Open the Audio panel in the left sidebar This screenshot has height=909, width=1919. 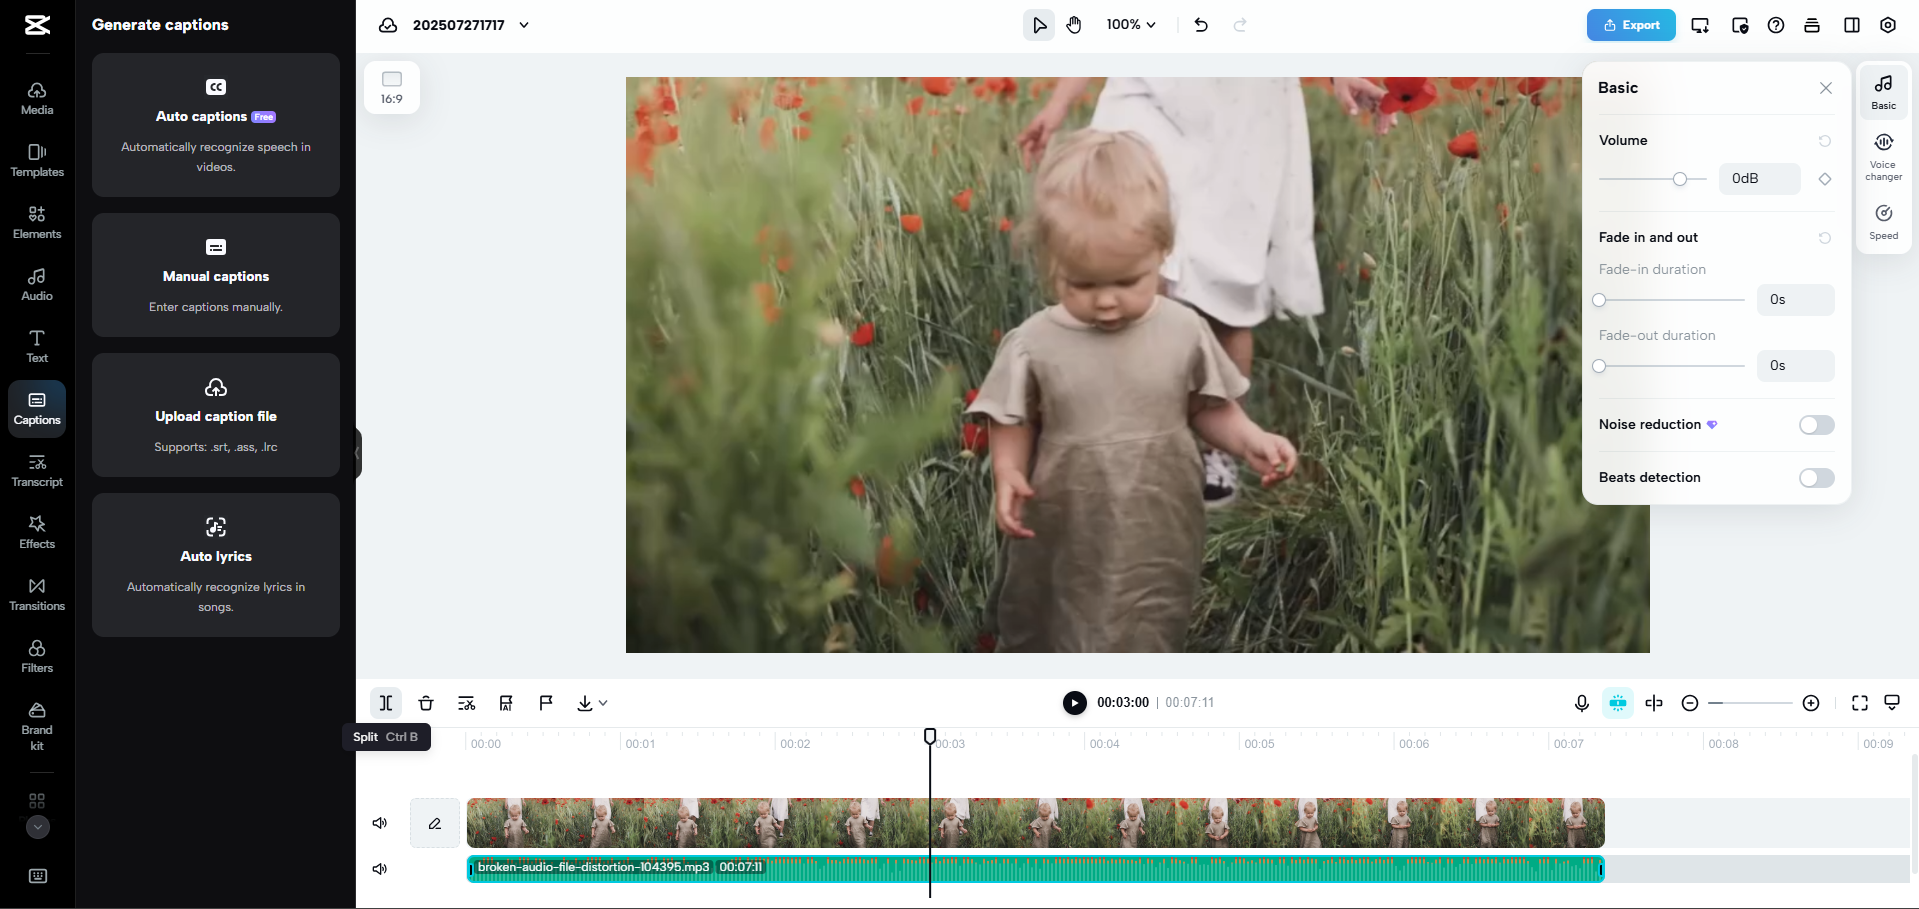[x=36, y=284]
